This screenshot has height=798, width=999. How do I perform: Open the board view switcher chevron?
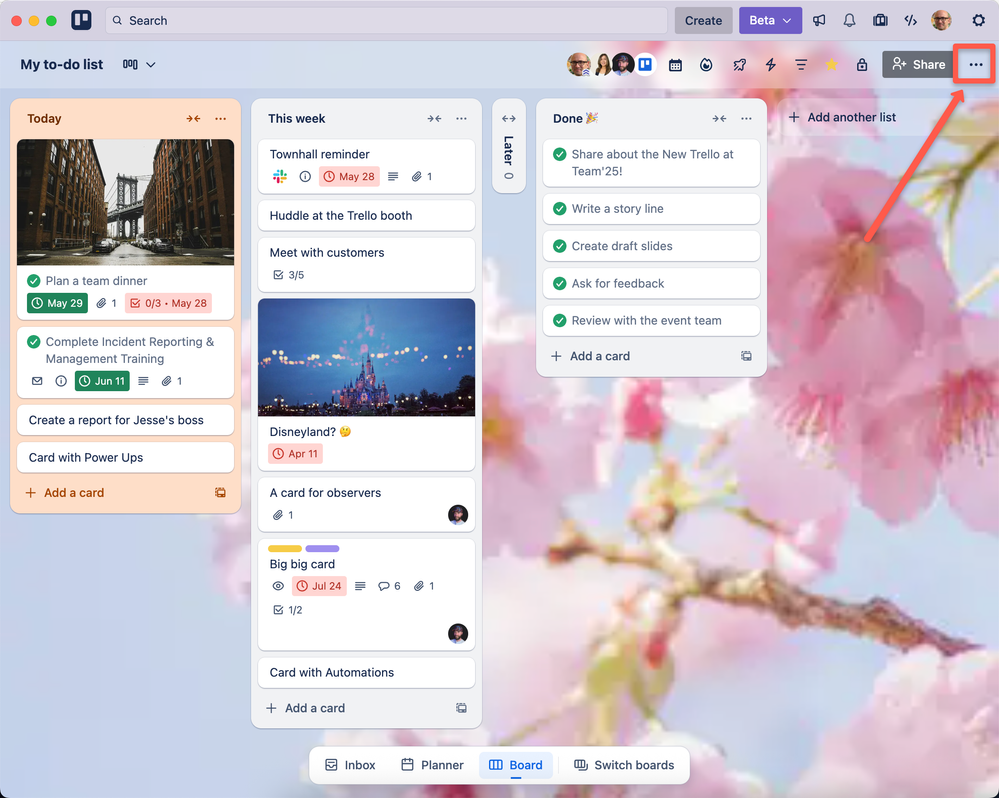tap(150, 64)
